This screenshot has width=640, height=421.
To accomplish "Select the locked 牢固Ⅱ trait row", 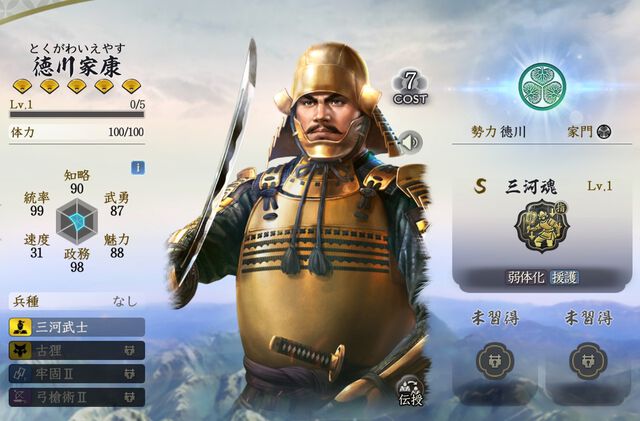I will [77, 374].
